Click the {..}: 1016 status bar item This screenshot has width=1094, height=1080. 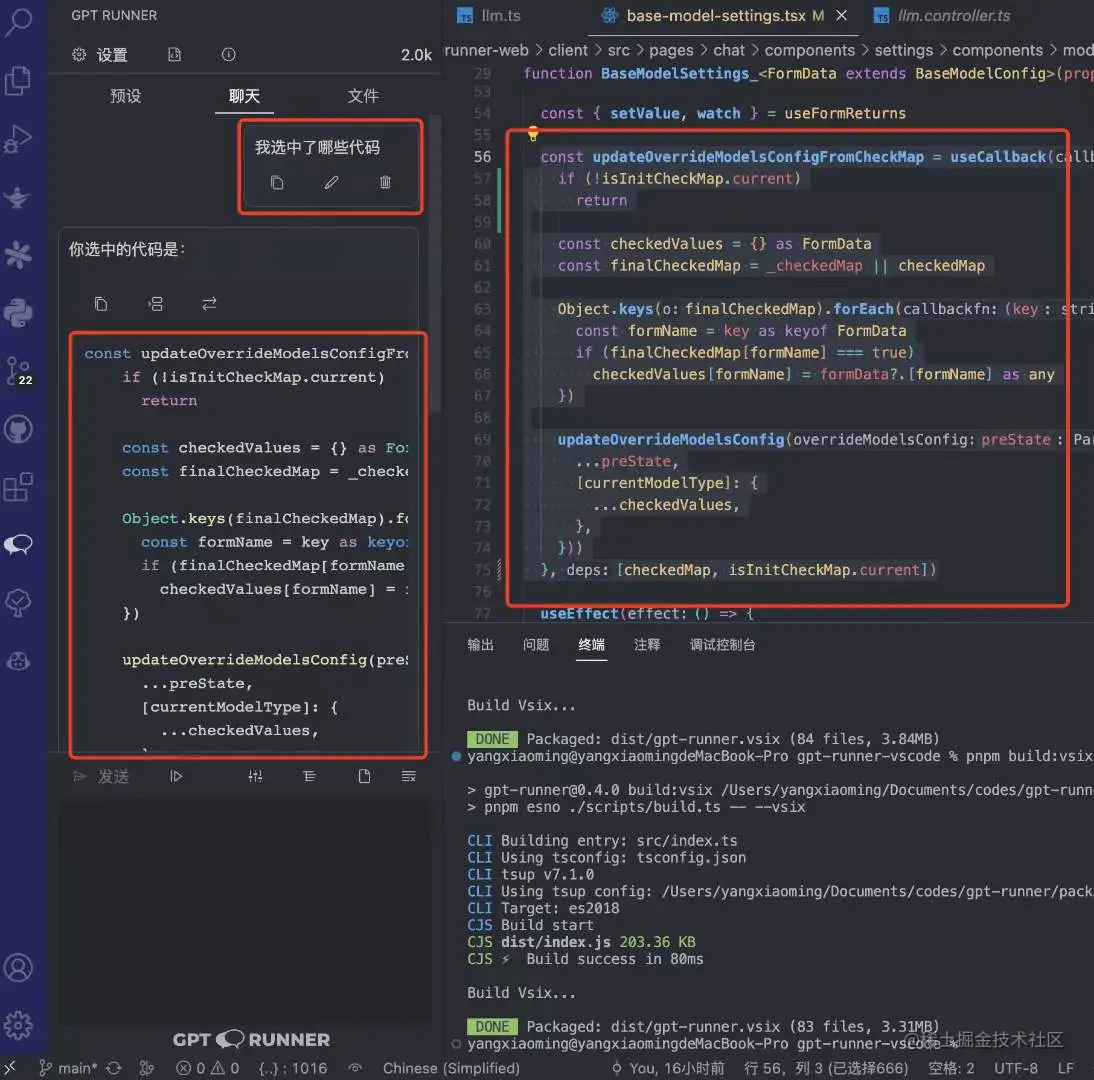(x=292, y=1068)
